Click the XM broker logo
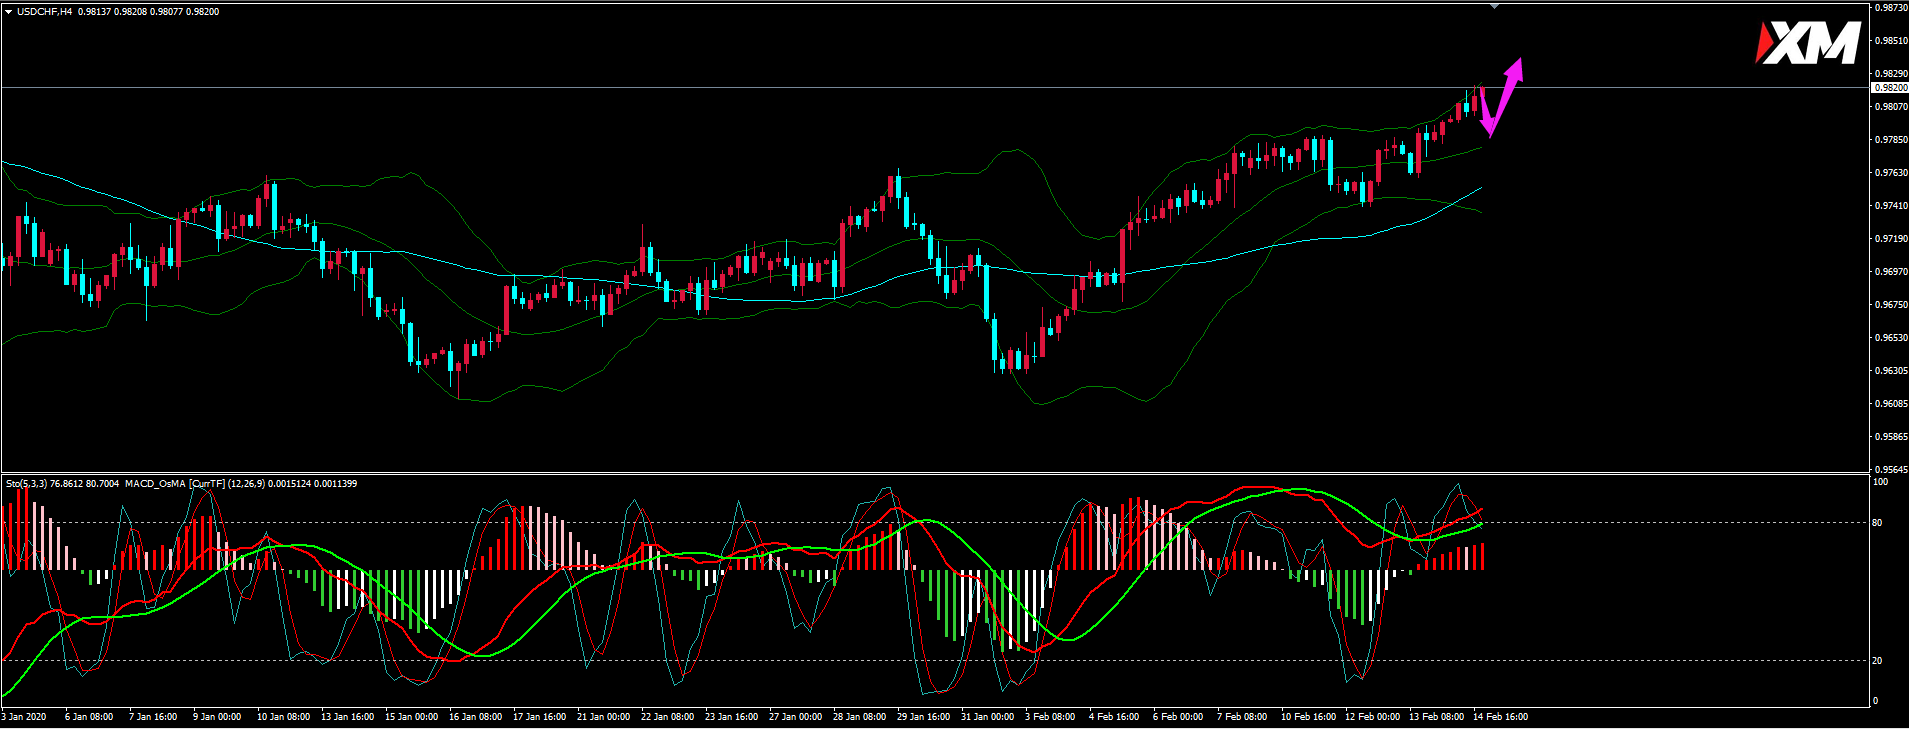The height and width of the screenshot is (729, 1909). (1807, 43)
